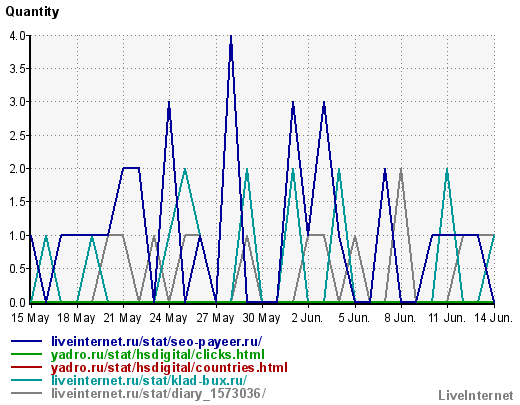This screenshot has height=405, width=520.
Task: Click the gray peak near 8 Jun.
Action: coord(401,170)
